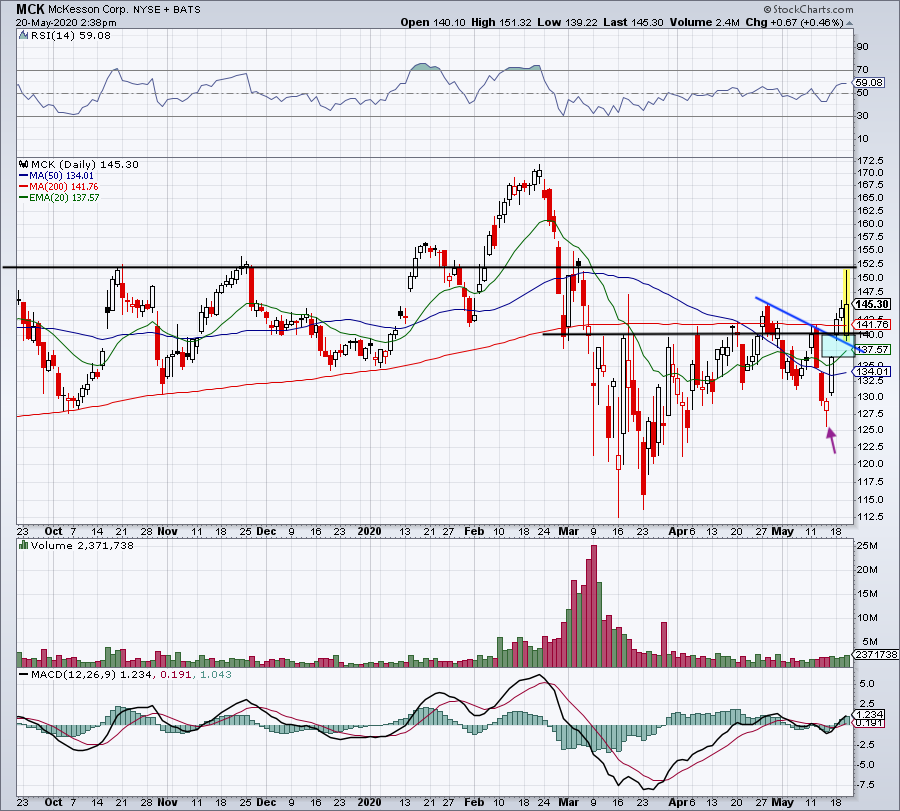Click the Dec label on price chart date axis
900x811 pixels.
coord(266,531)
